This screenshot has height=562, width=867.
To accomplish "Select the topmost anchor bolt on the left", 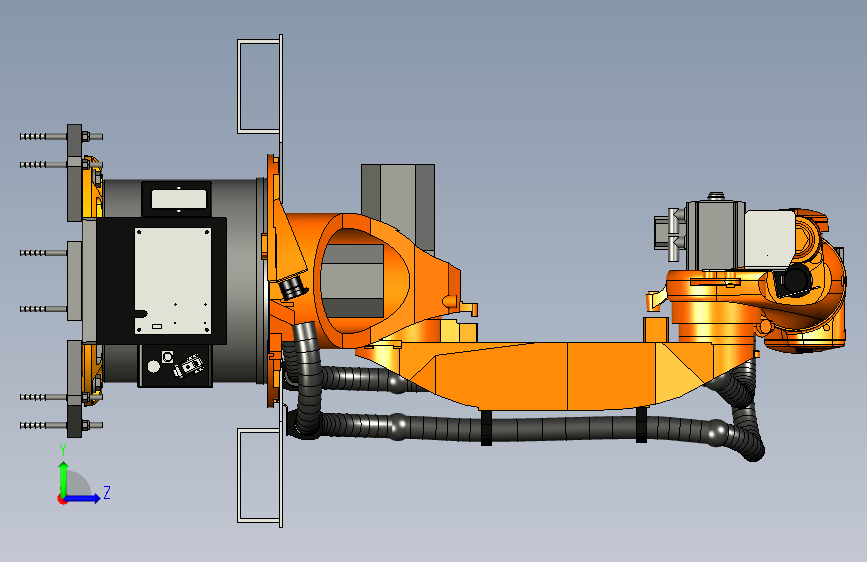I will (x=61, y=136).
